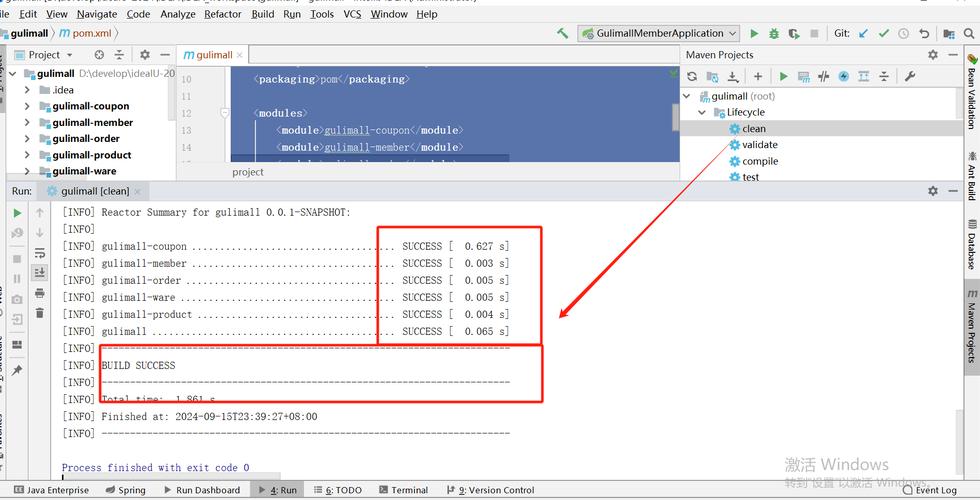Click the Reimport All Maven Projects icon

692,76
